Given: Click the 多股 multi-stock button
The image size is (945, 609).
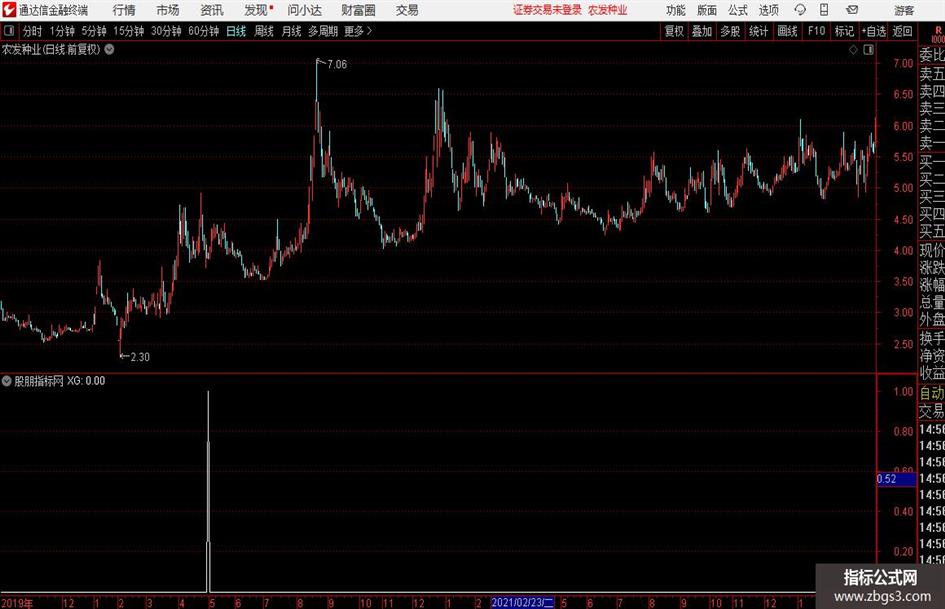Looking at the screenshot, I should point(730,31).
